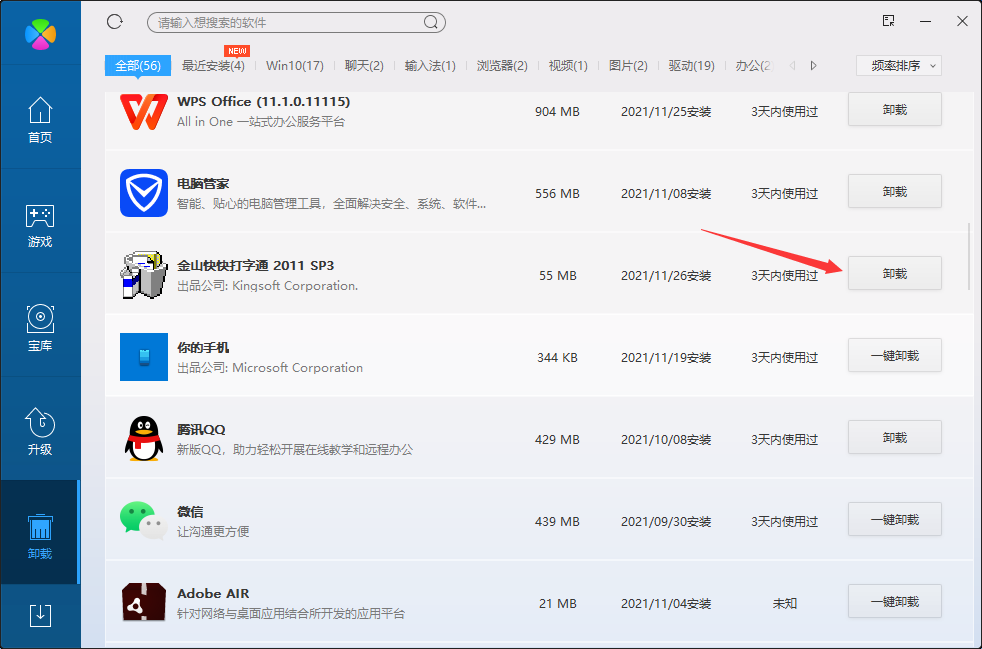Uninstall 腾讯QQ with 卸载 button
The width and height of the screenshot is (982, 649).
[895, 438]
